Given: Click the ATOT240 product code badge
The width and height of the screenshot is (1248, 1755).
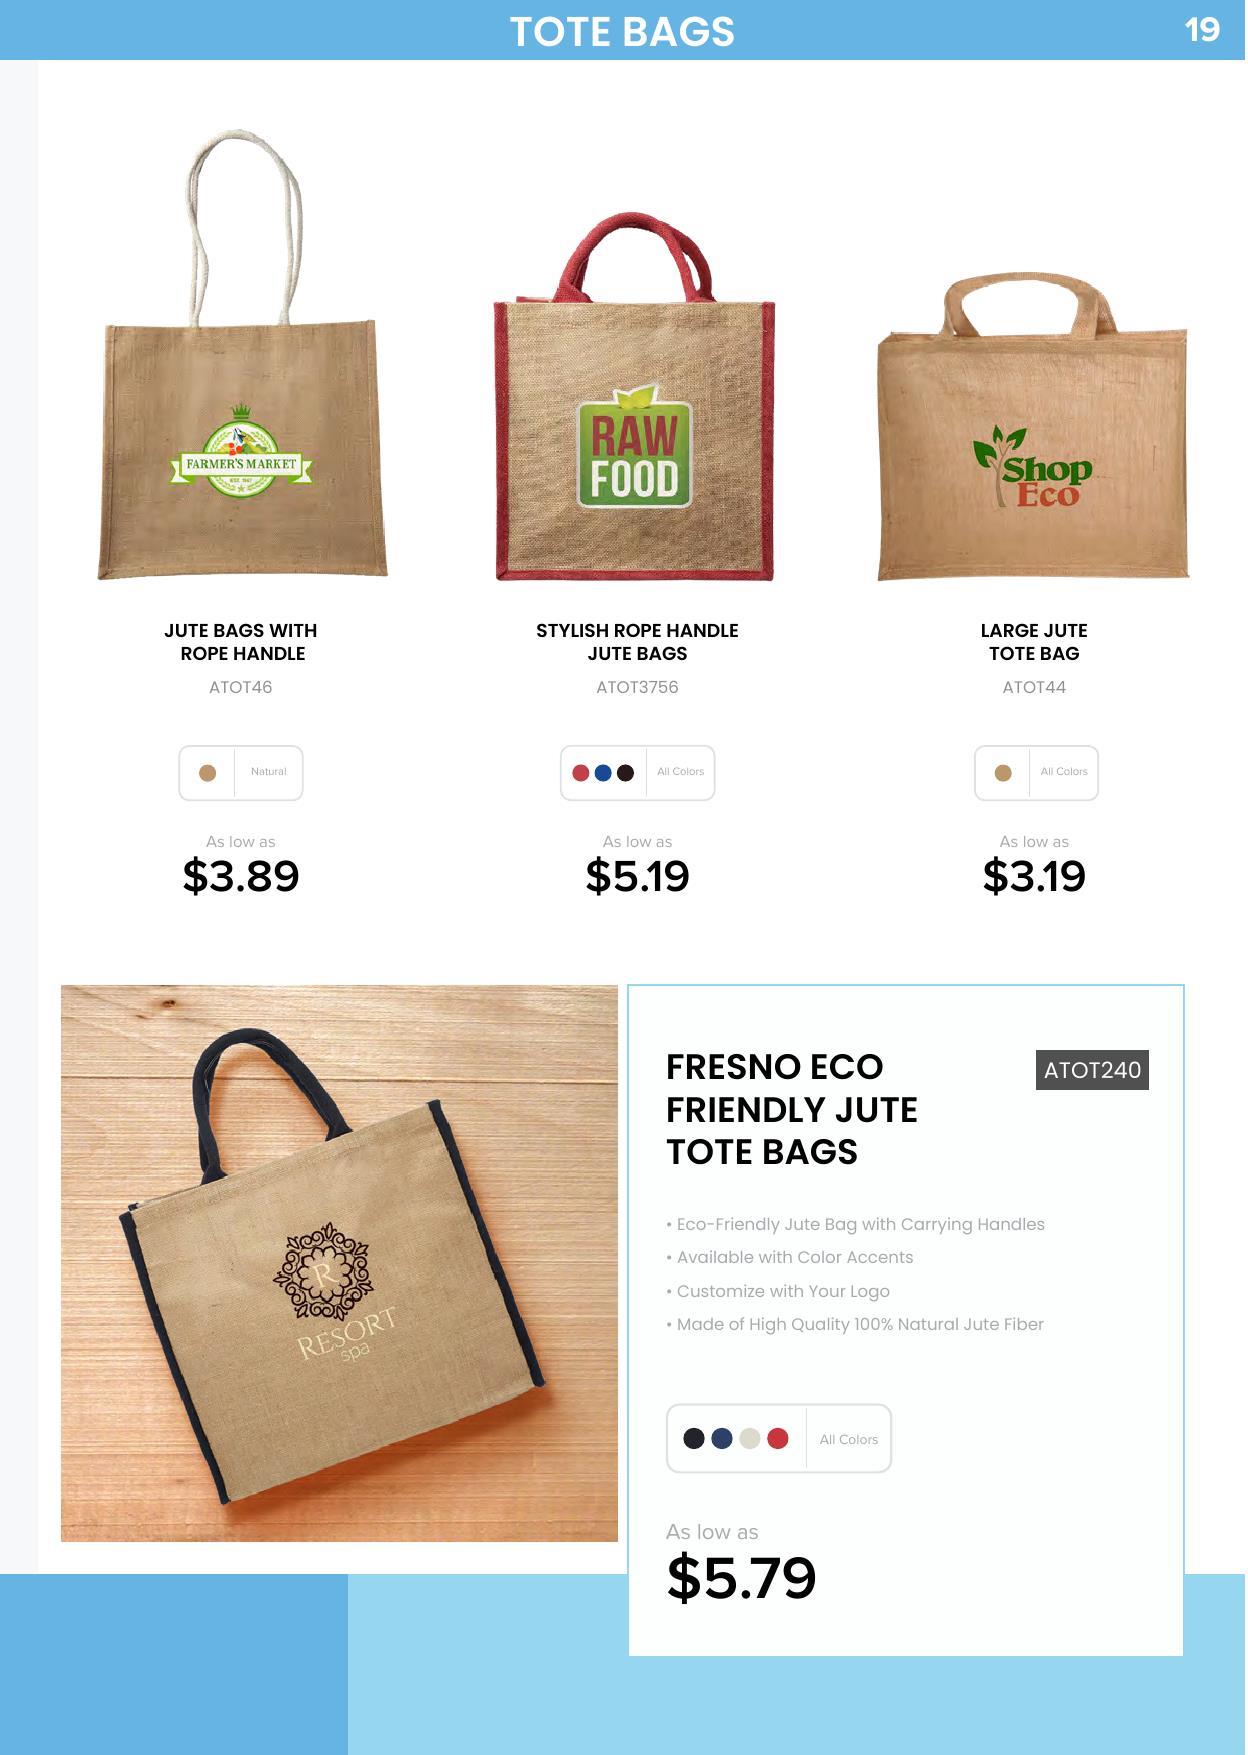Looking at the screenshot, I should (1092, 1070).
